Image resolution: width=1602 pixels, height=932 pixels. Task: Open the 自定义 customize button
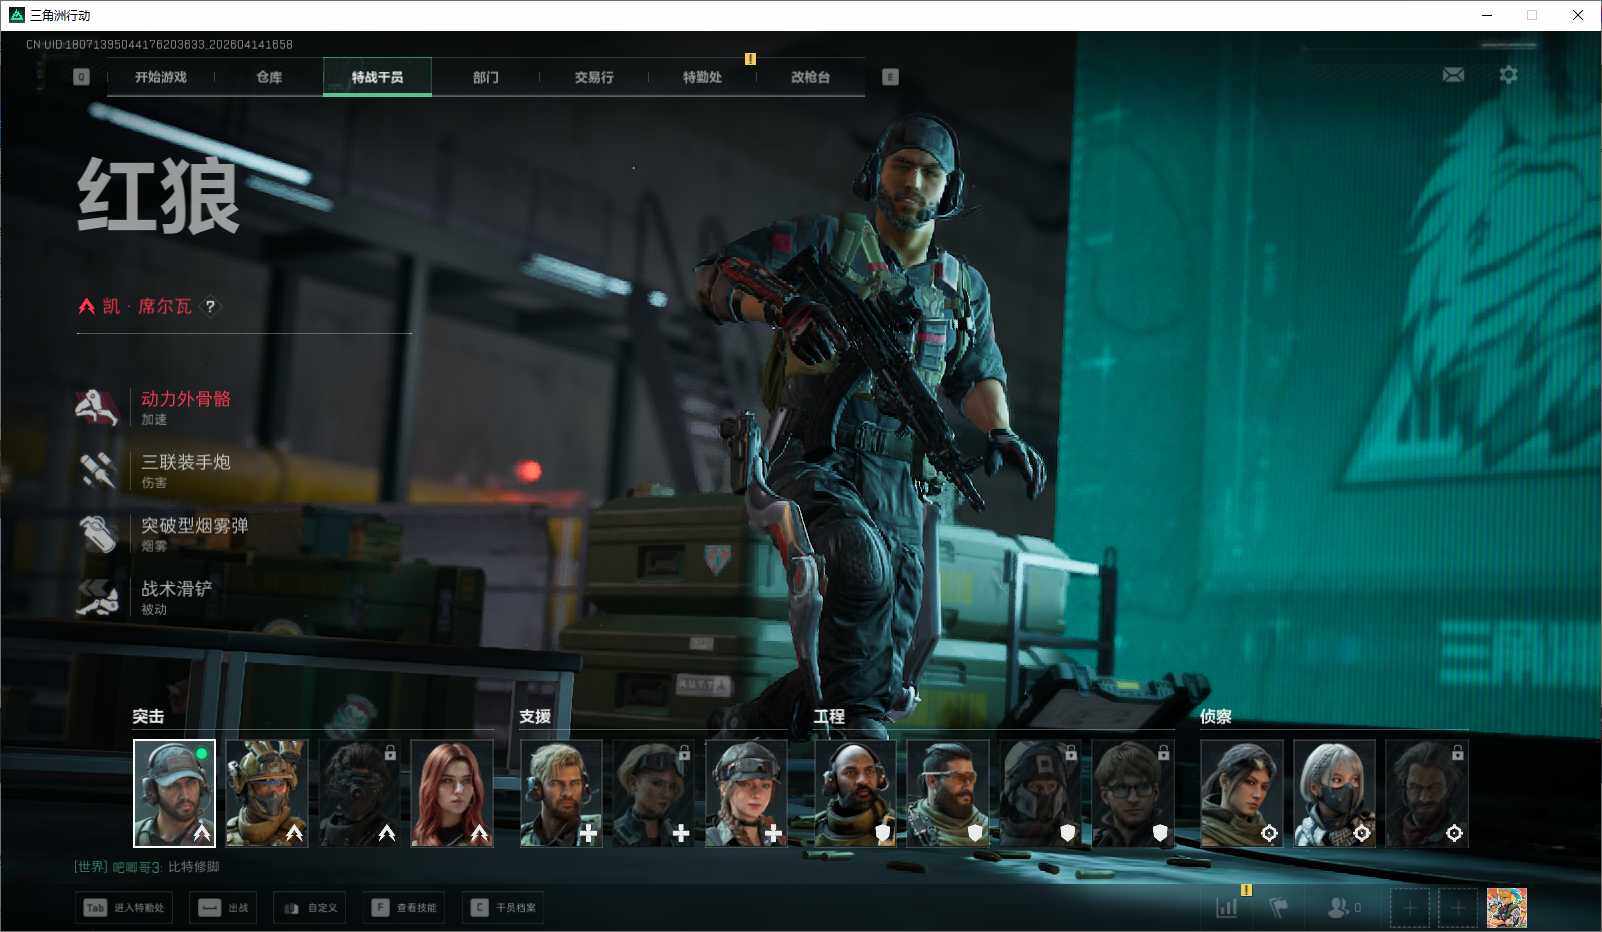(x=310, y=908)
